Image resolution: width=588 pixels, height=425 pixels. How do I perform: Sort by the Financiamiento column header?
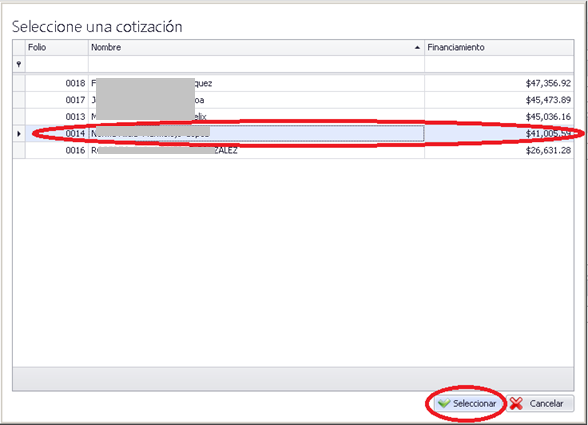(x=499, y=47)
